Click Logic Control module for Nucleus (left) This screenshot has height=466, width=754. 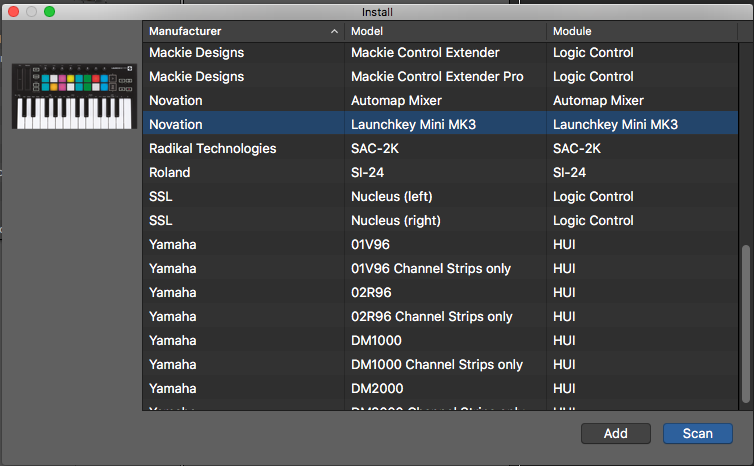pos(593,197)
